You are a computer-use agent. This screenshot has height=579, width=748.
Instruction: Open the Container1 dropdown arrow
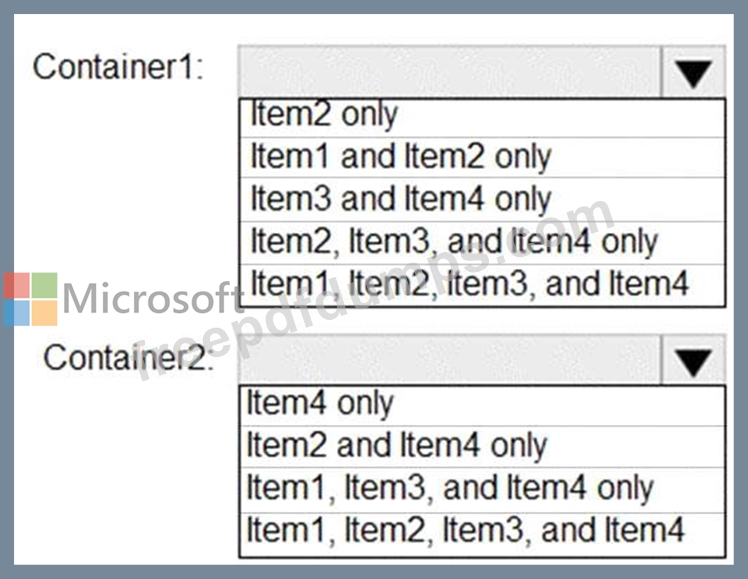[x=693, y=72]
